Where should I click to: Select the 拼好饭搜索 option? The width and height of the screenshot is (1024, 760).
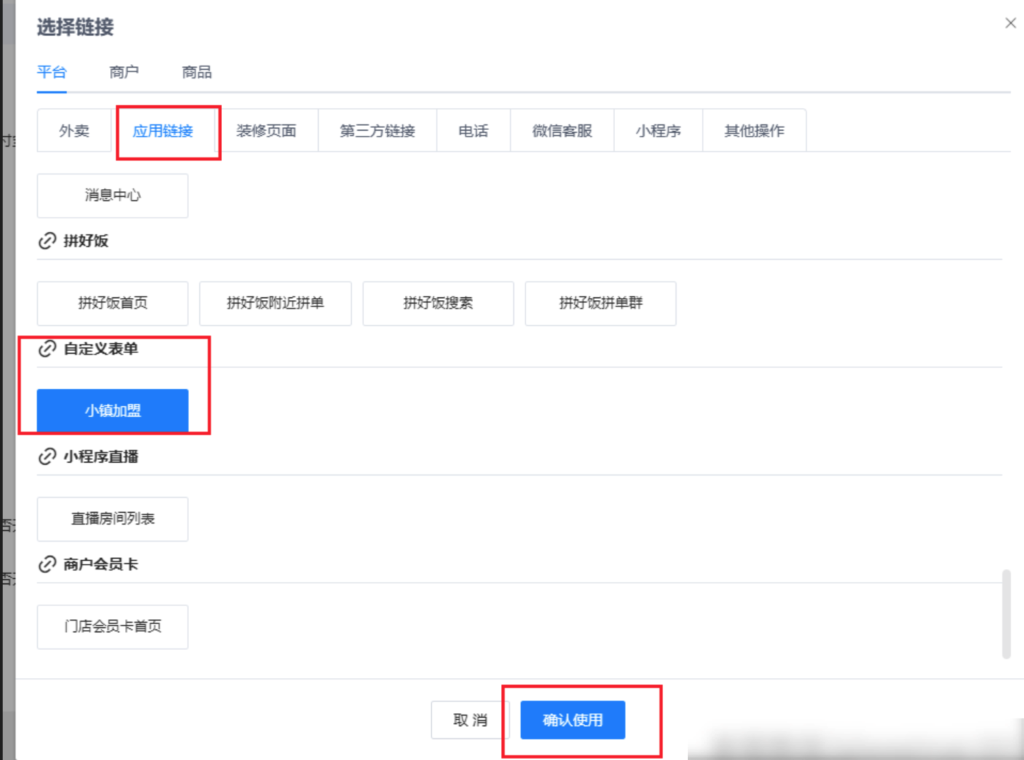[x=437, y=303]
